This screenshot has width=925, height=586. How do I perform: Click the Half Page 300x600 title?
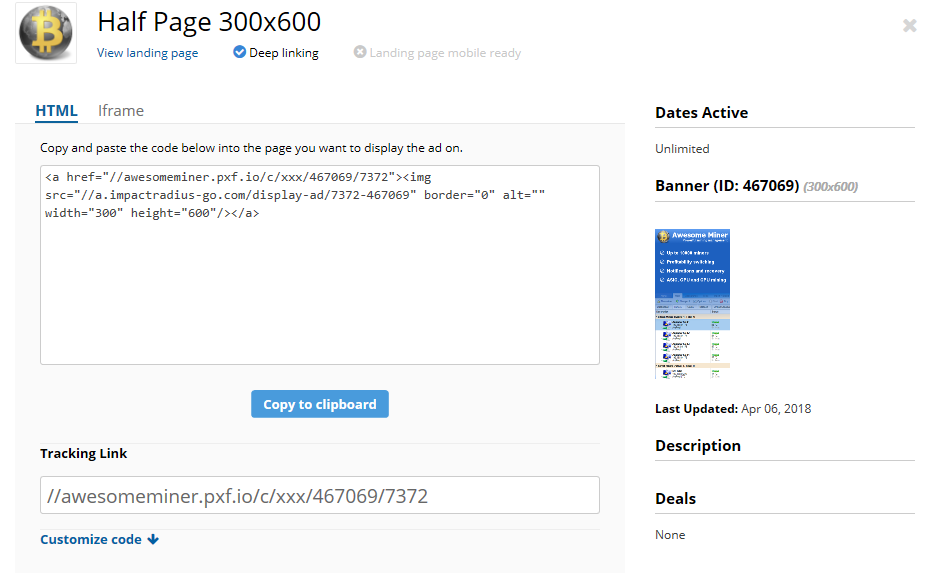pyautogui.click(x=209, y=22)
